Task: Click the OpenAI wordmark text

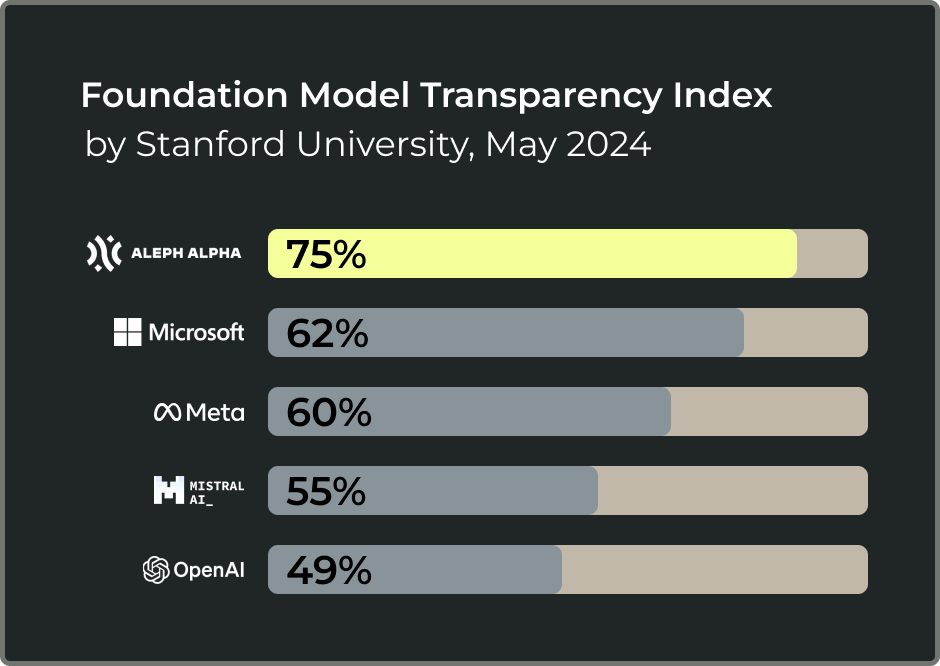Action: pos(209,571)
